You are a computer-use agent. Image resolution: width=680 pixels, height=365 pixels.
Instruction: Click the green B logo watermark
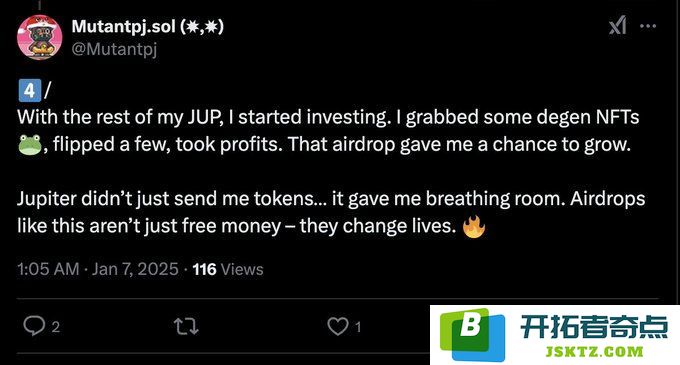[472, 335]
